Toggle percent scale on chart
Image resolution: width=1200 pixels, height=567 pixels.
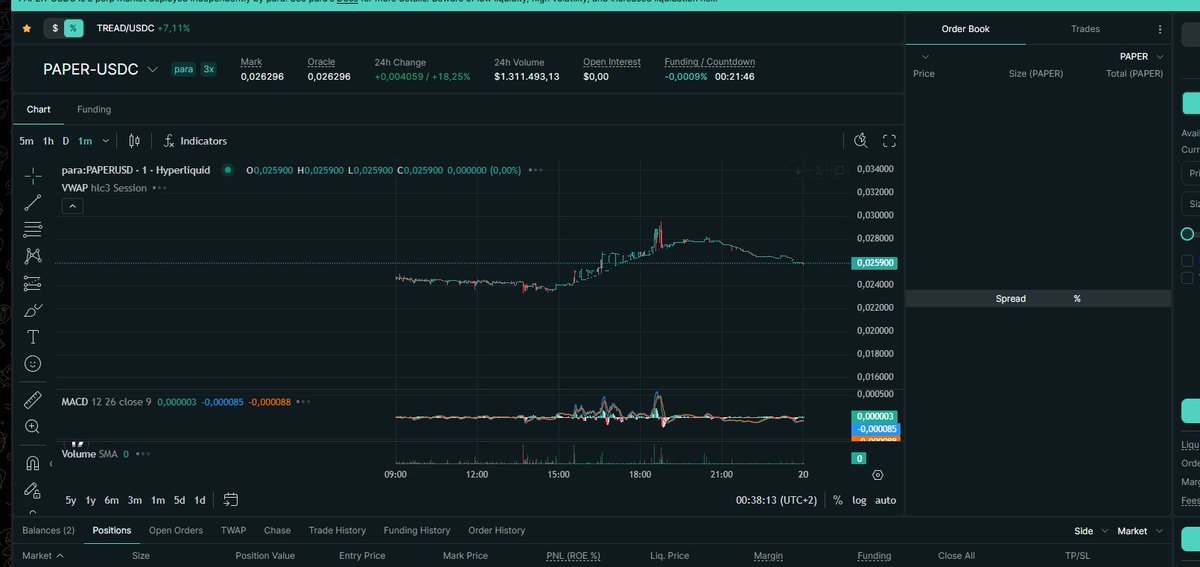(x=837, y=500)
